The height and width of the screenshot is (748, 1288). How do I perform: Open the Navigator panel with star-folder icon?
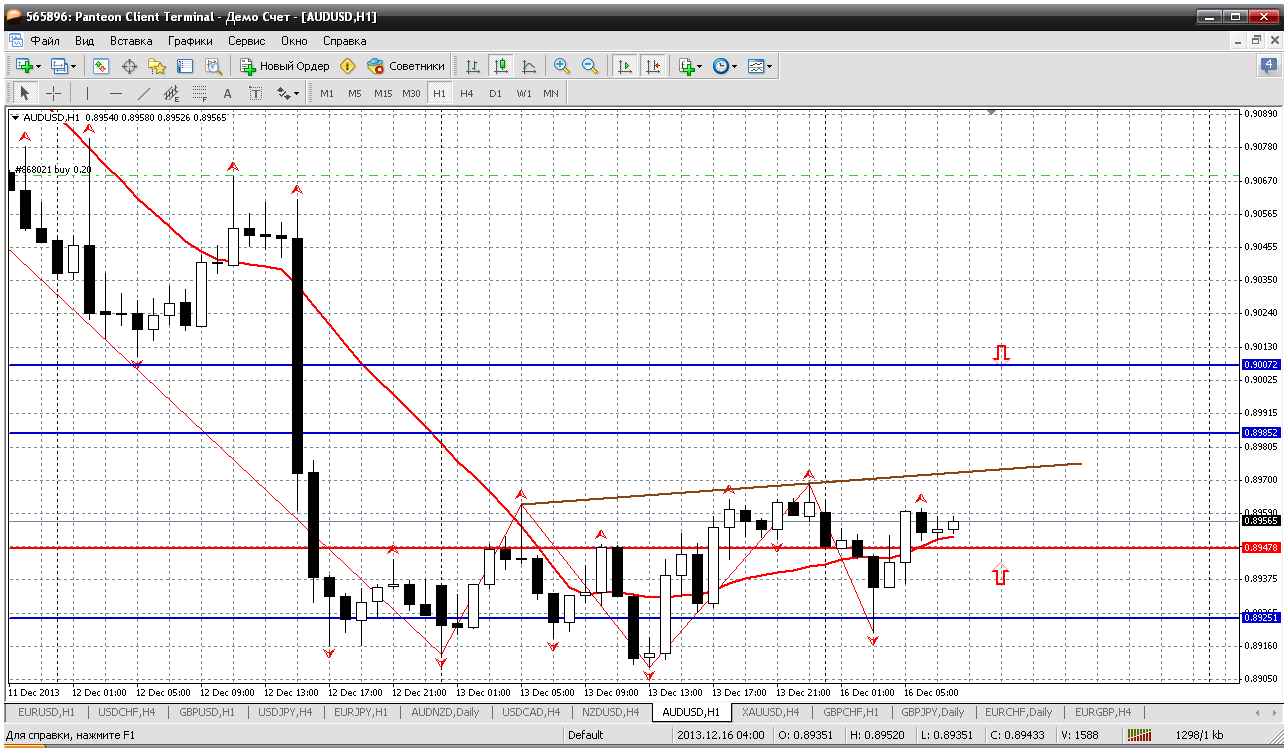coord(157,66)
